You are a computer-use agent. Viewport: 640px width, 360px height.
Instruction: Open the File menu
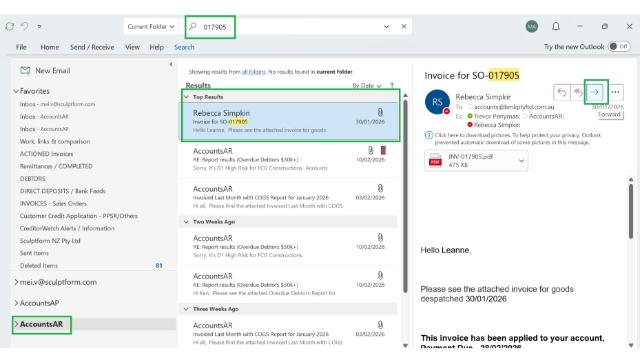click(21, 47)
